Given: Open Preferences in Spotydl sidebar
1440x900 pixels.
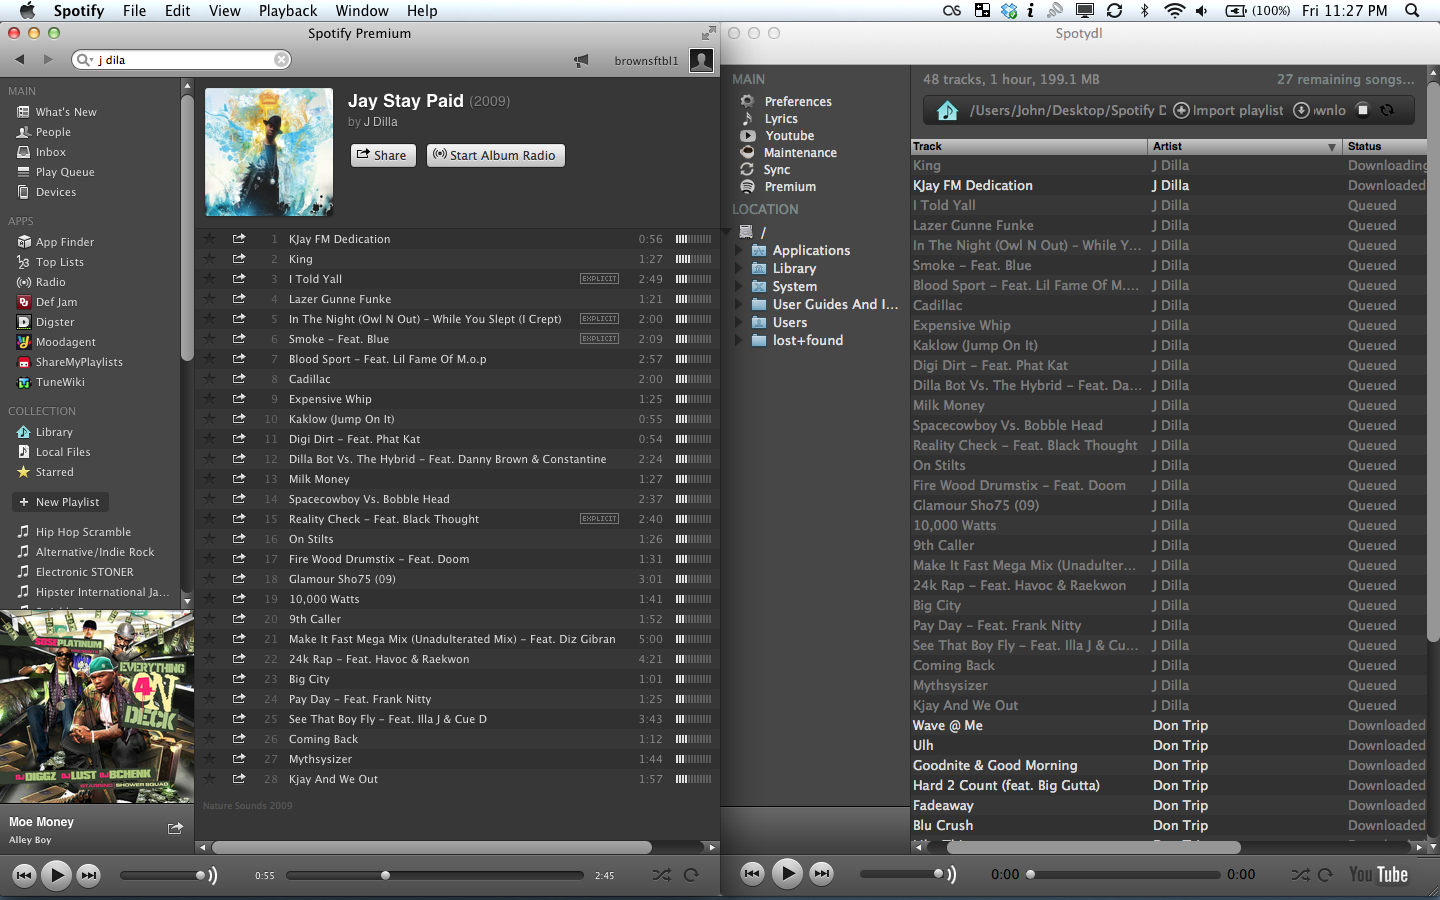Looking at the screenshot, I should pyautogui.click(x=797, y=101).
